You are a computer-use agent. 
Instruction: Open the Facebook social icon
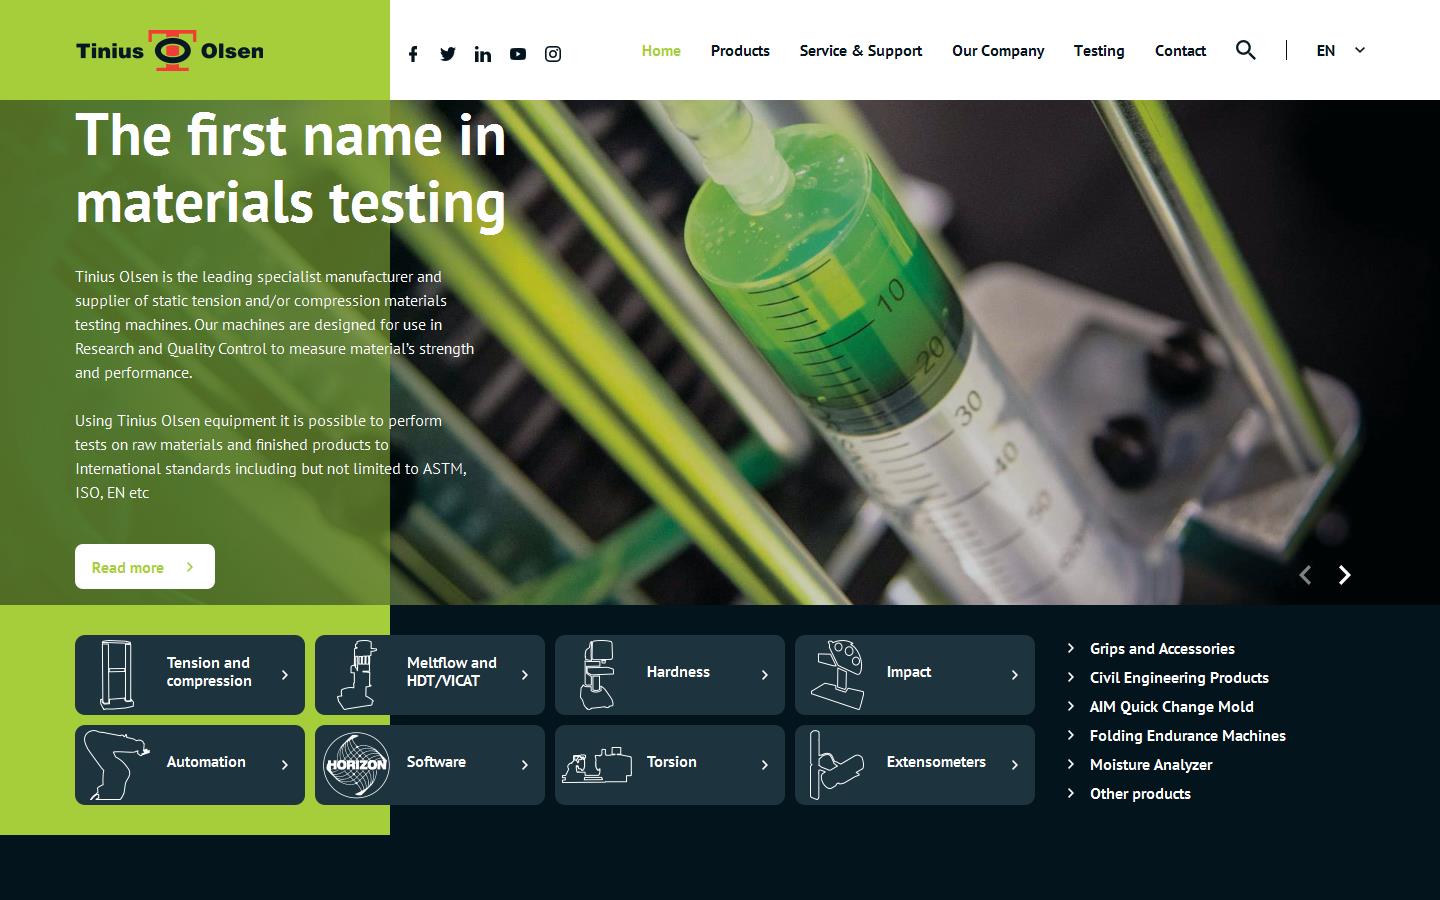point(413,54)
